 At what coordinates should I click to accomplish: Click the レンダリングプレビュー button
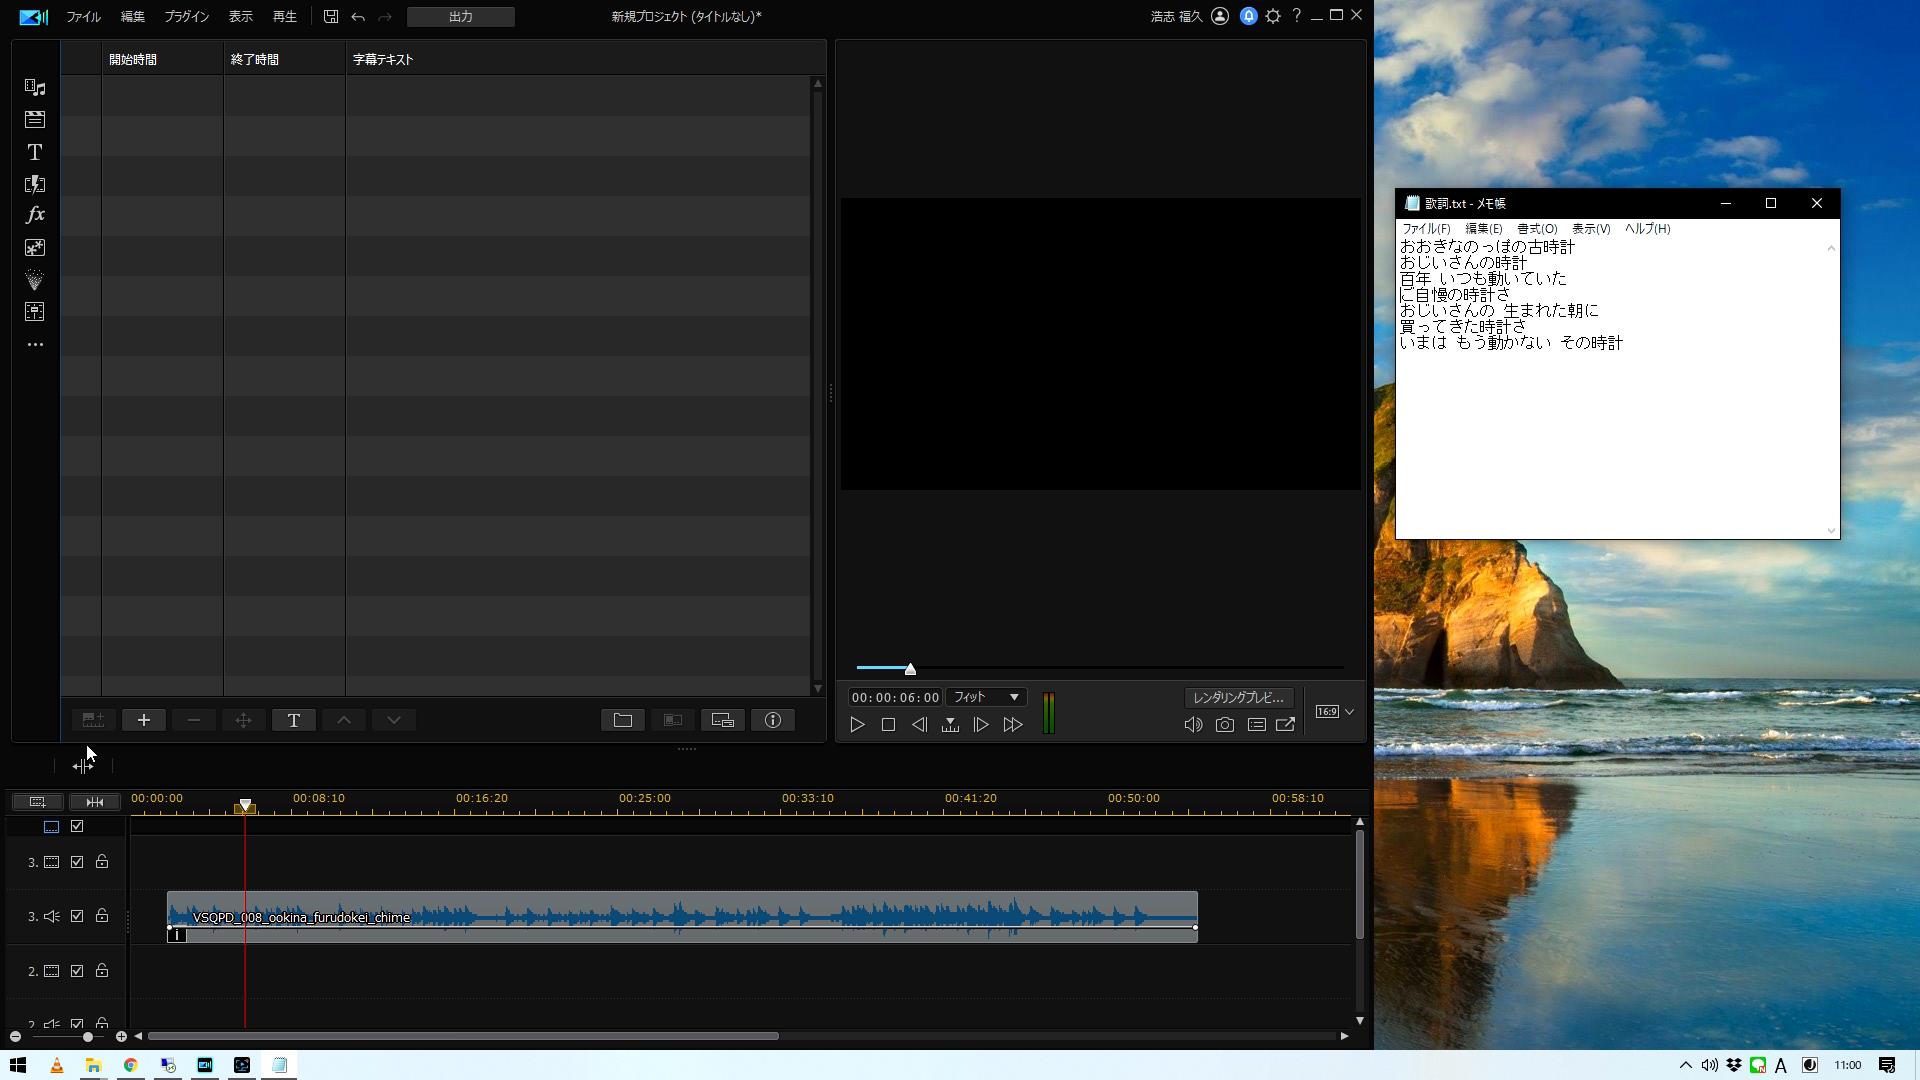[x=1238, y=697]
